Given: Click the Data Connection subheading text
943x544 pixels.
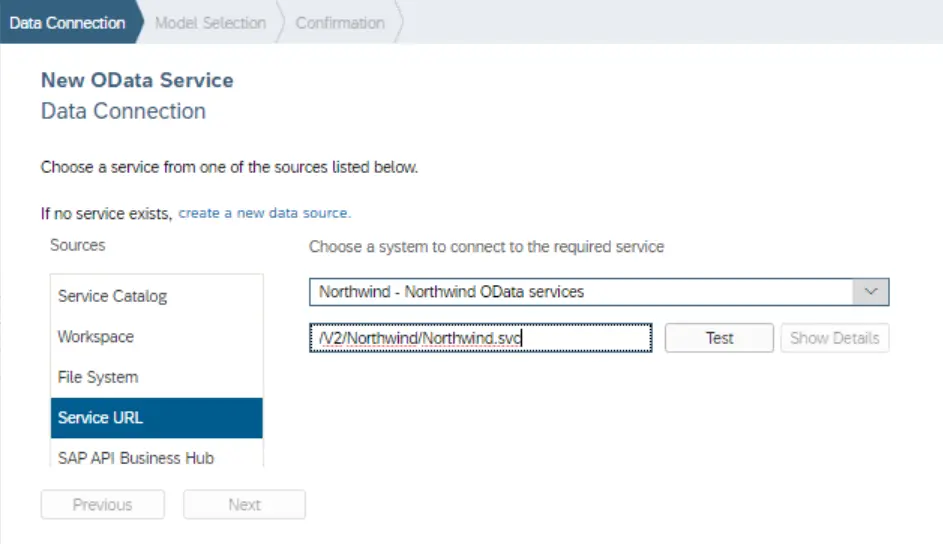Looking at the screenshot, I should pyautogui.click(x=123, y=111).
